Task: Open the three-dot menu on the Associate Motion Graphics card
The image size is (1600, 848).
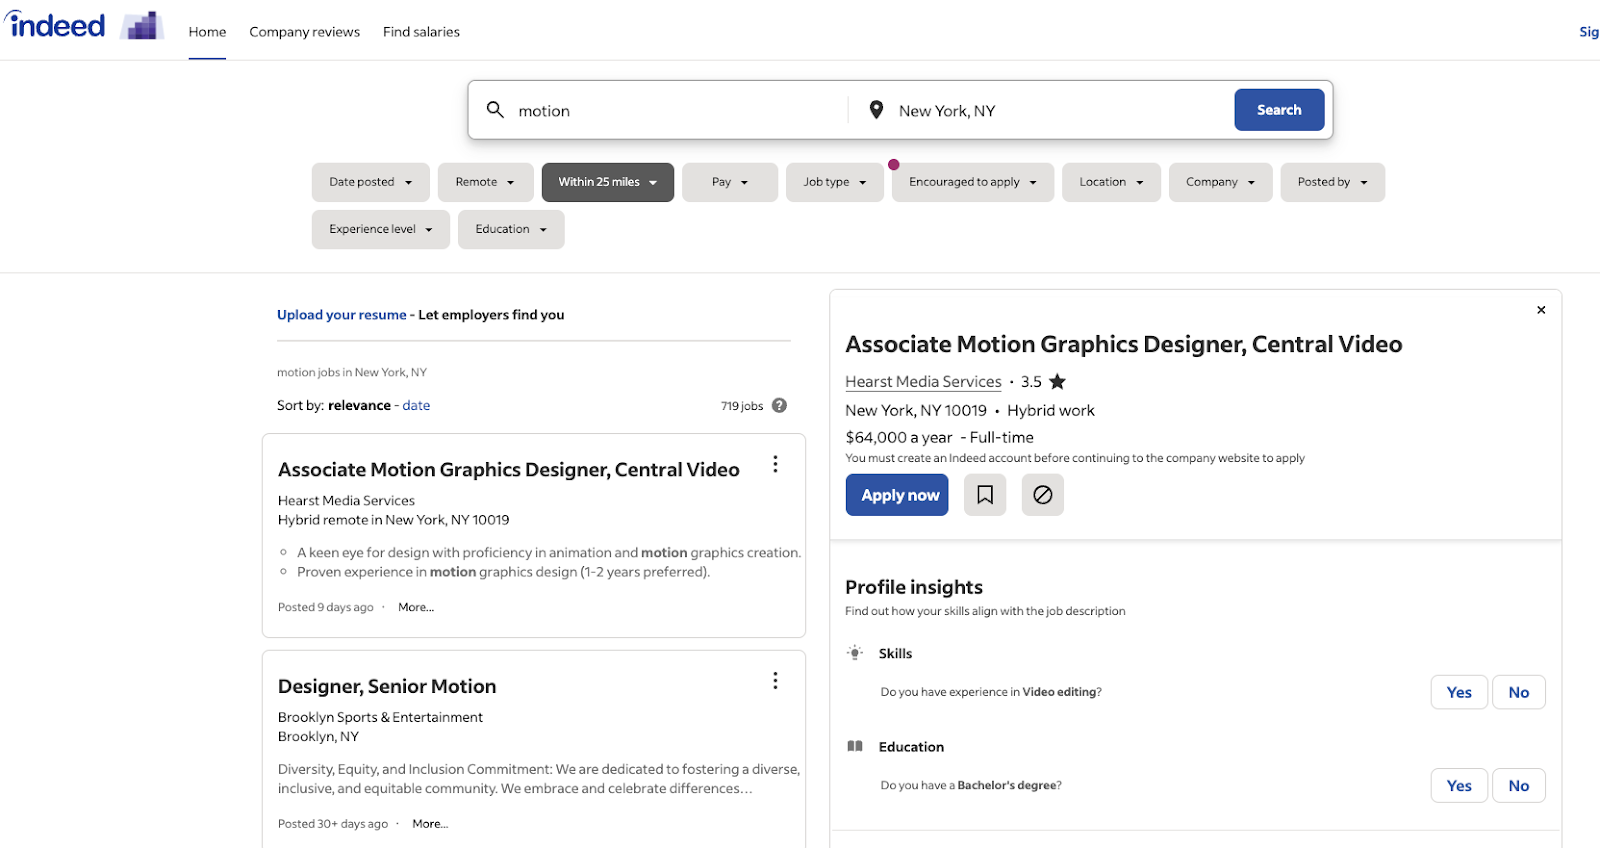Action: pos(775,464)
